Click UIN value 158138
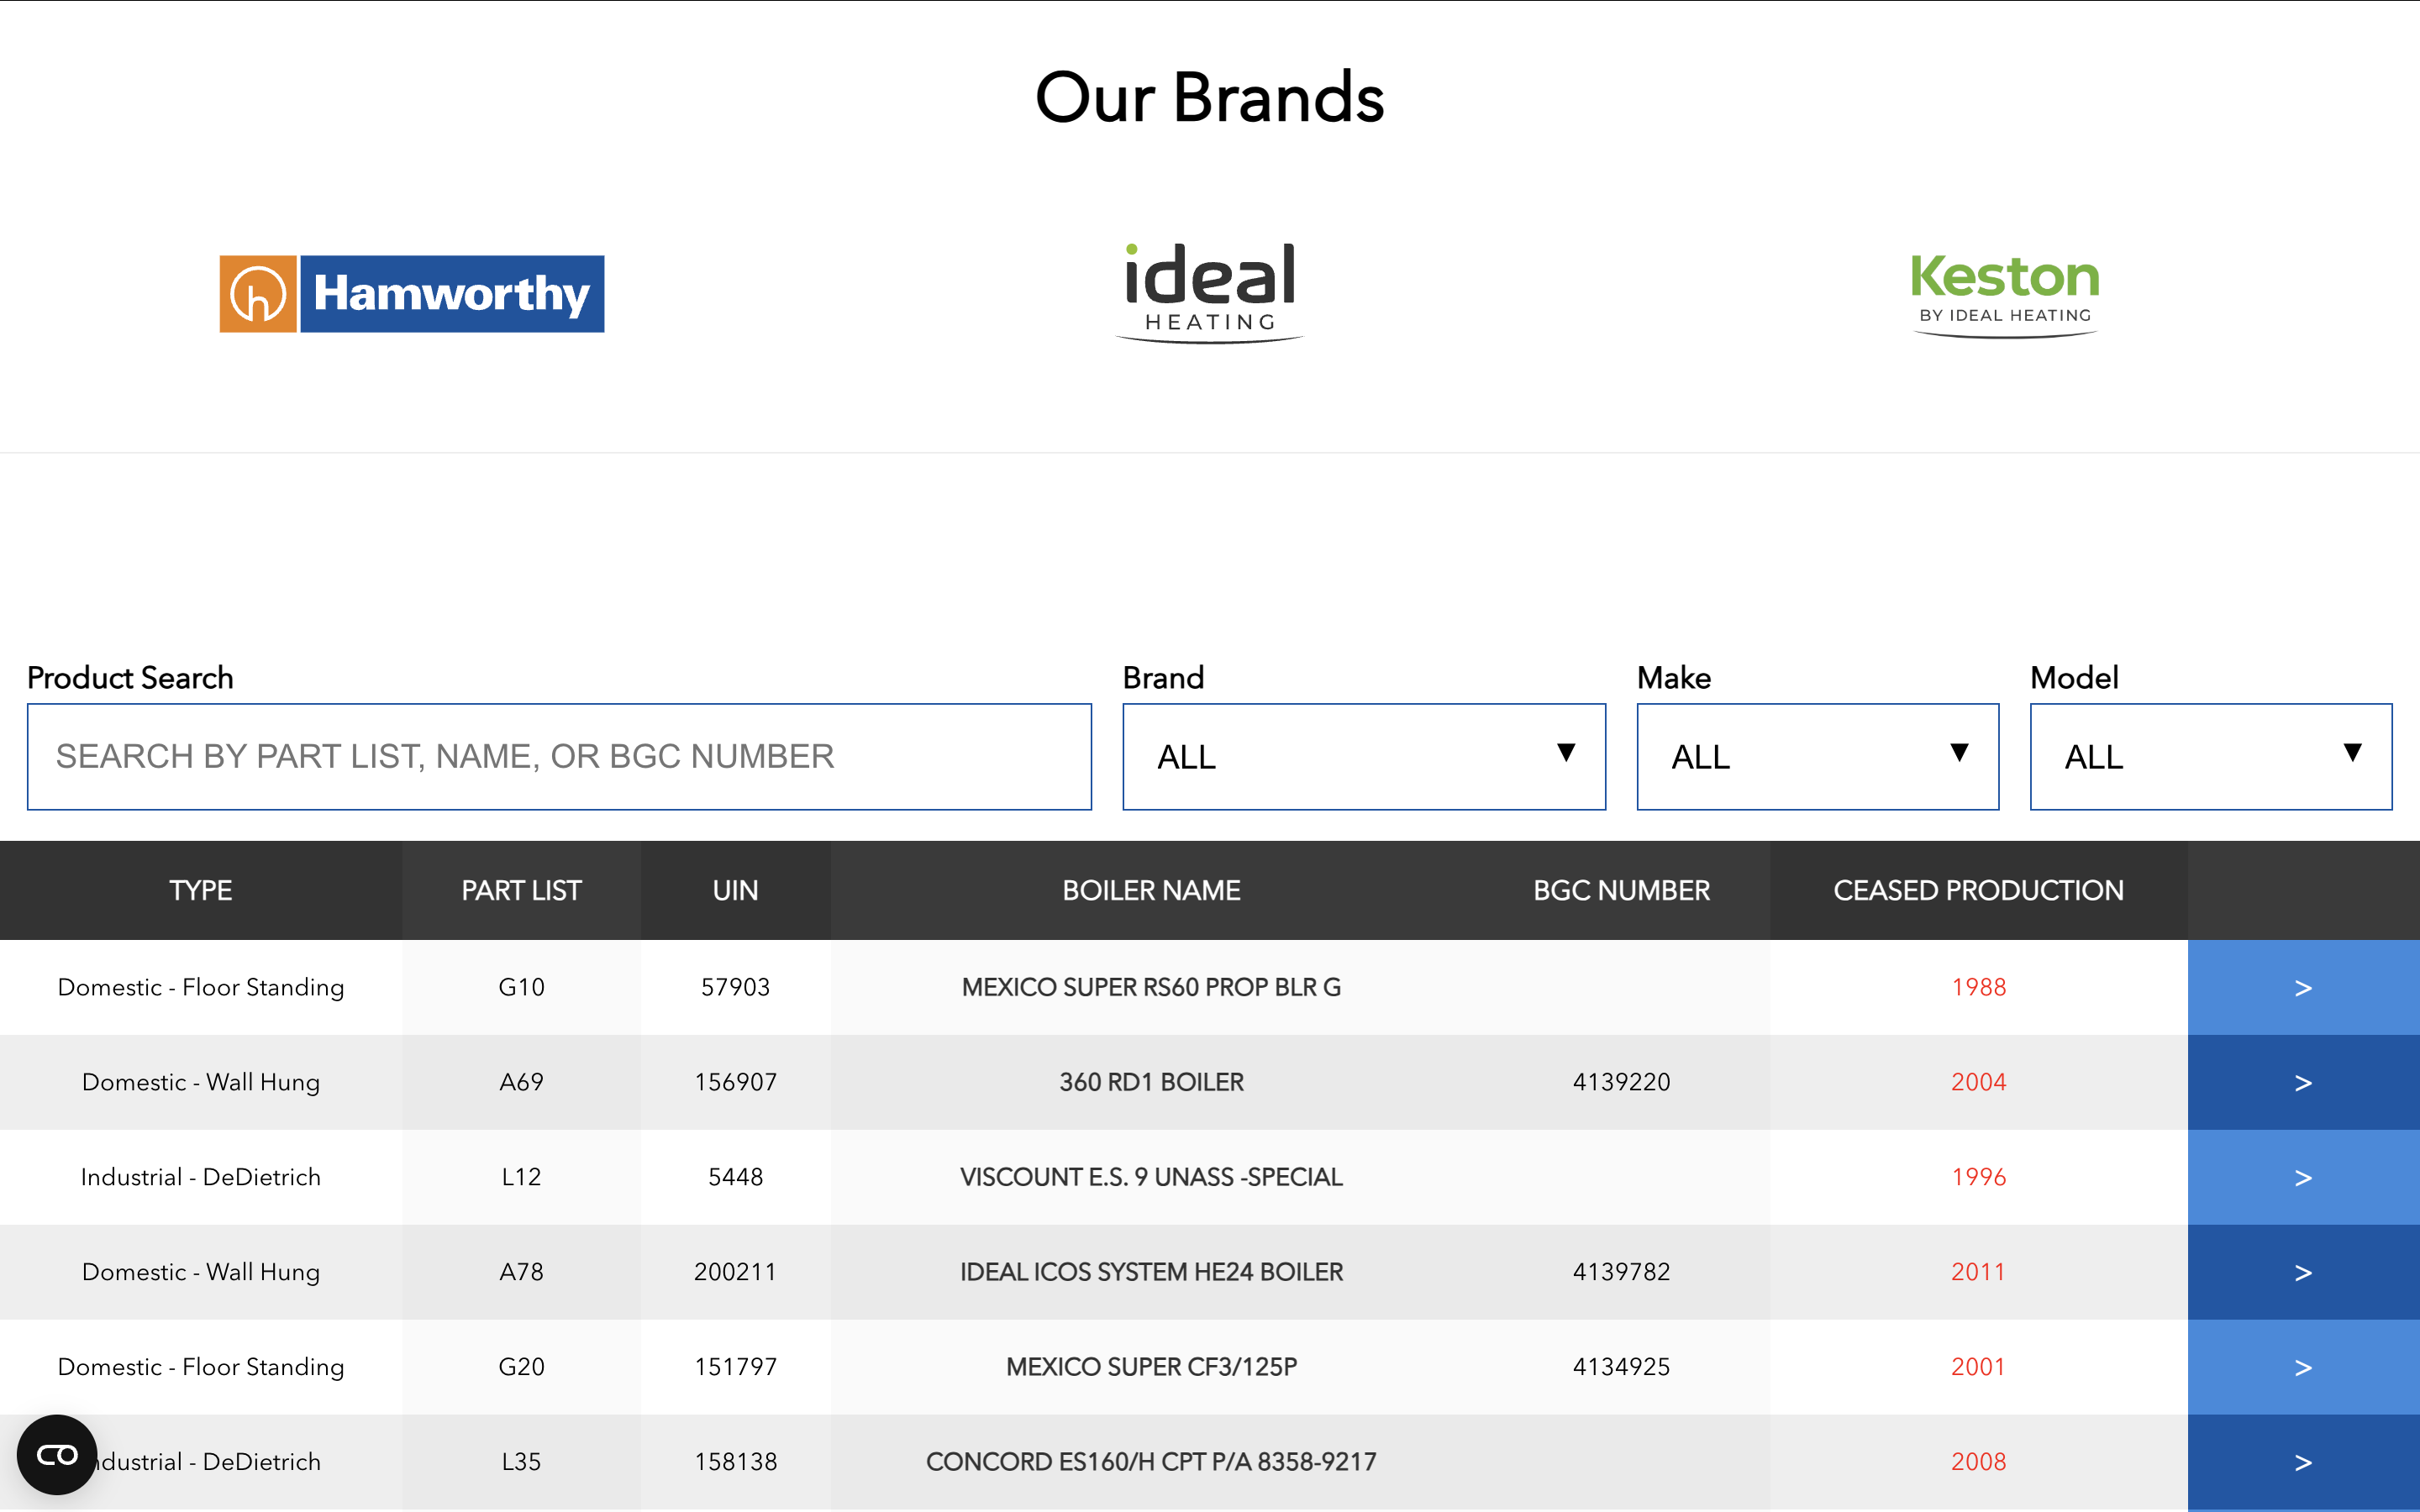The height and width of the screenshot is (1512, 2420). pyautogui.click(x=735, y=1463)
